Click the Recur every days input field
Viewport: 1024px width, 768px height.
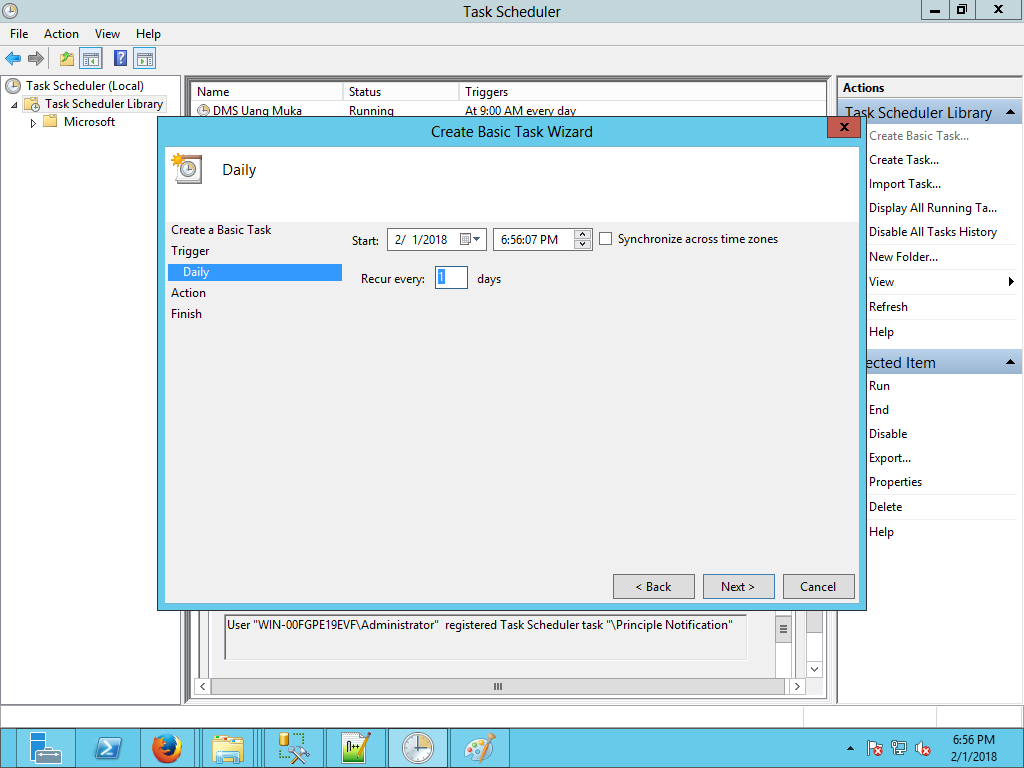click(x=452, y=278)
